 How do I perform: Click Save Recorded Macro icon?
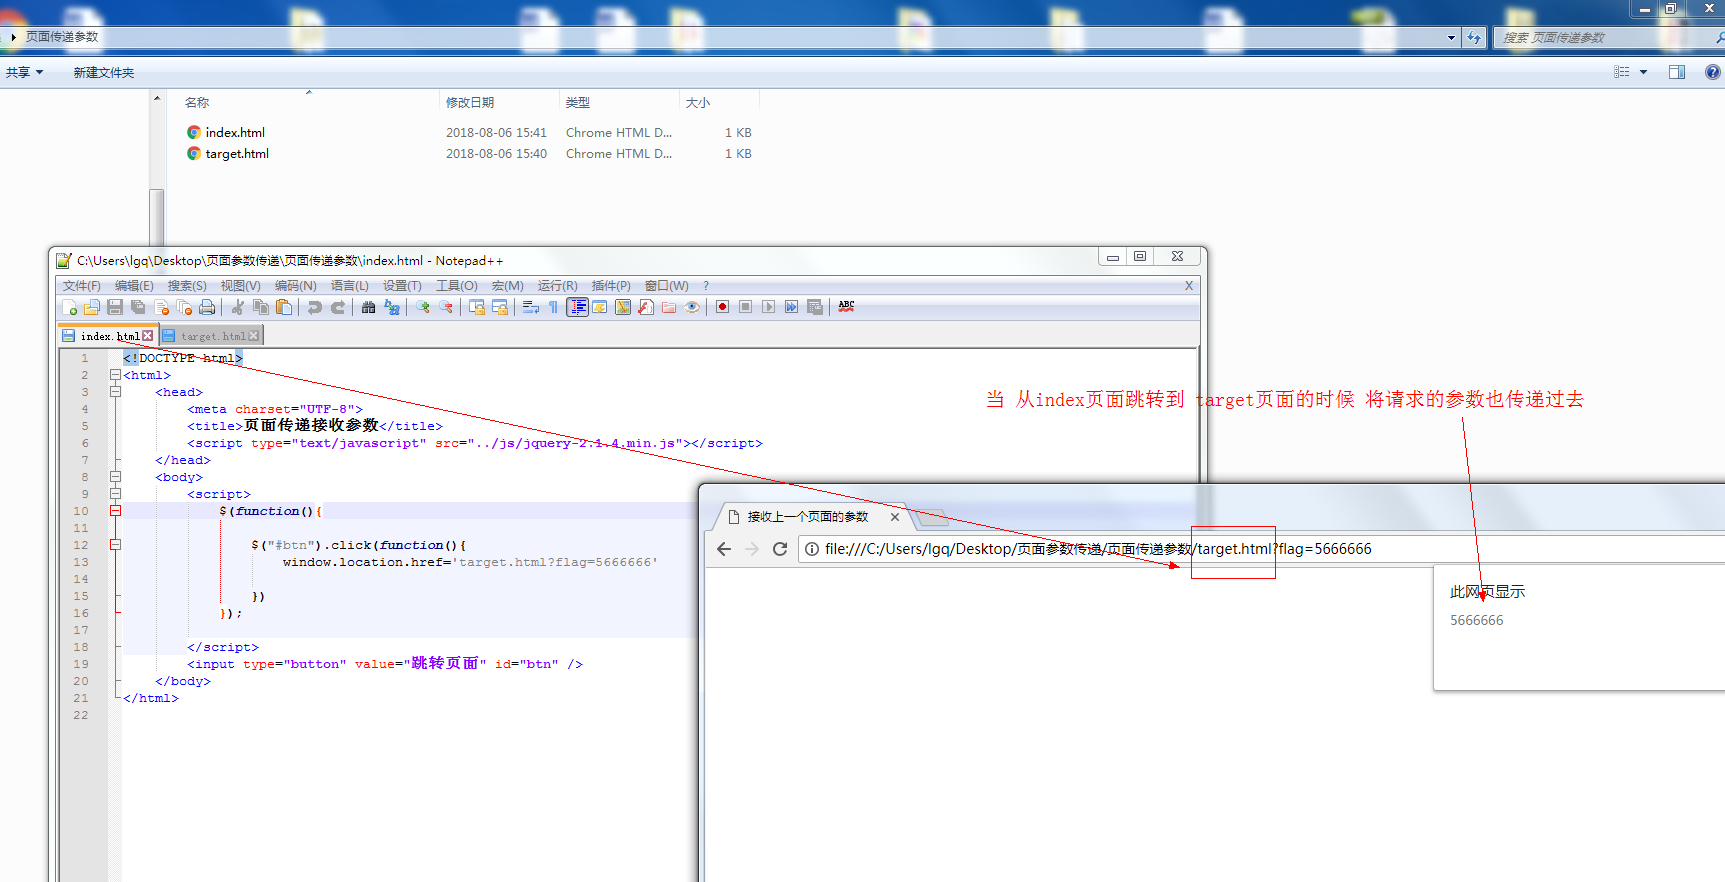[815, 307]
